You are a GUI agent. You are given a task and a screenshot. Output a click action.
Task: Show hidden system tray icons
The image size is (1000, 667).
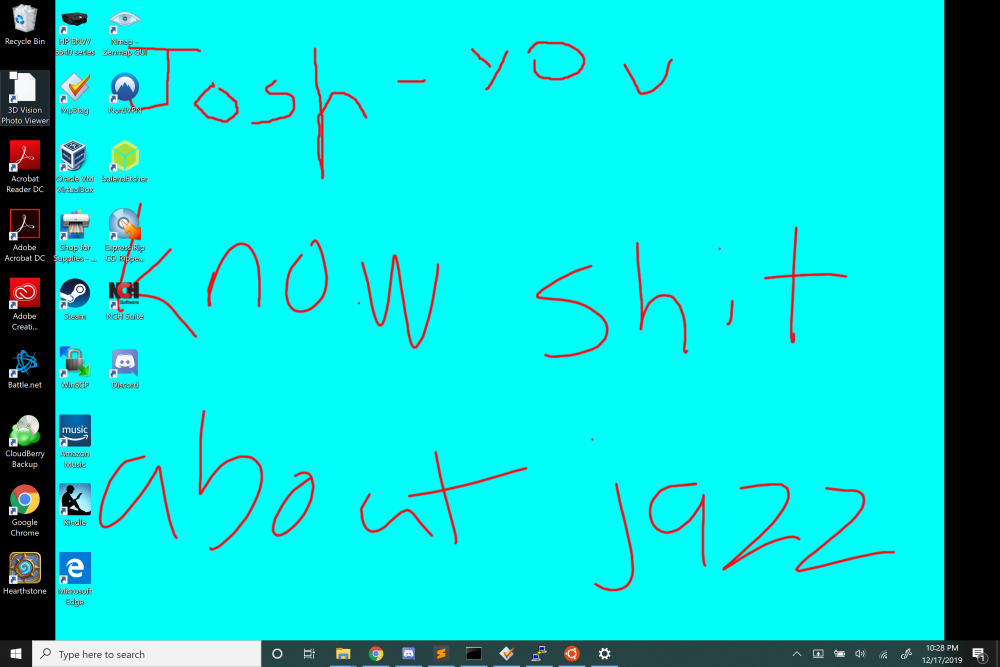(797, 654)
